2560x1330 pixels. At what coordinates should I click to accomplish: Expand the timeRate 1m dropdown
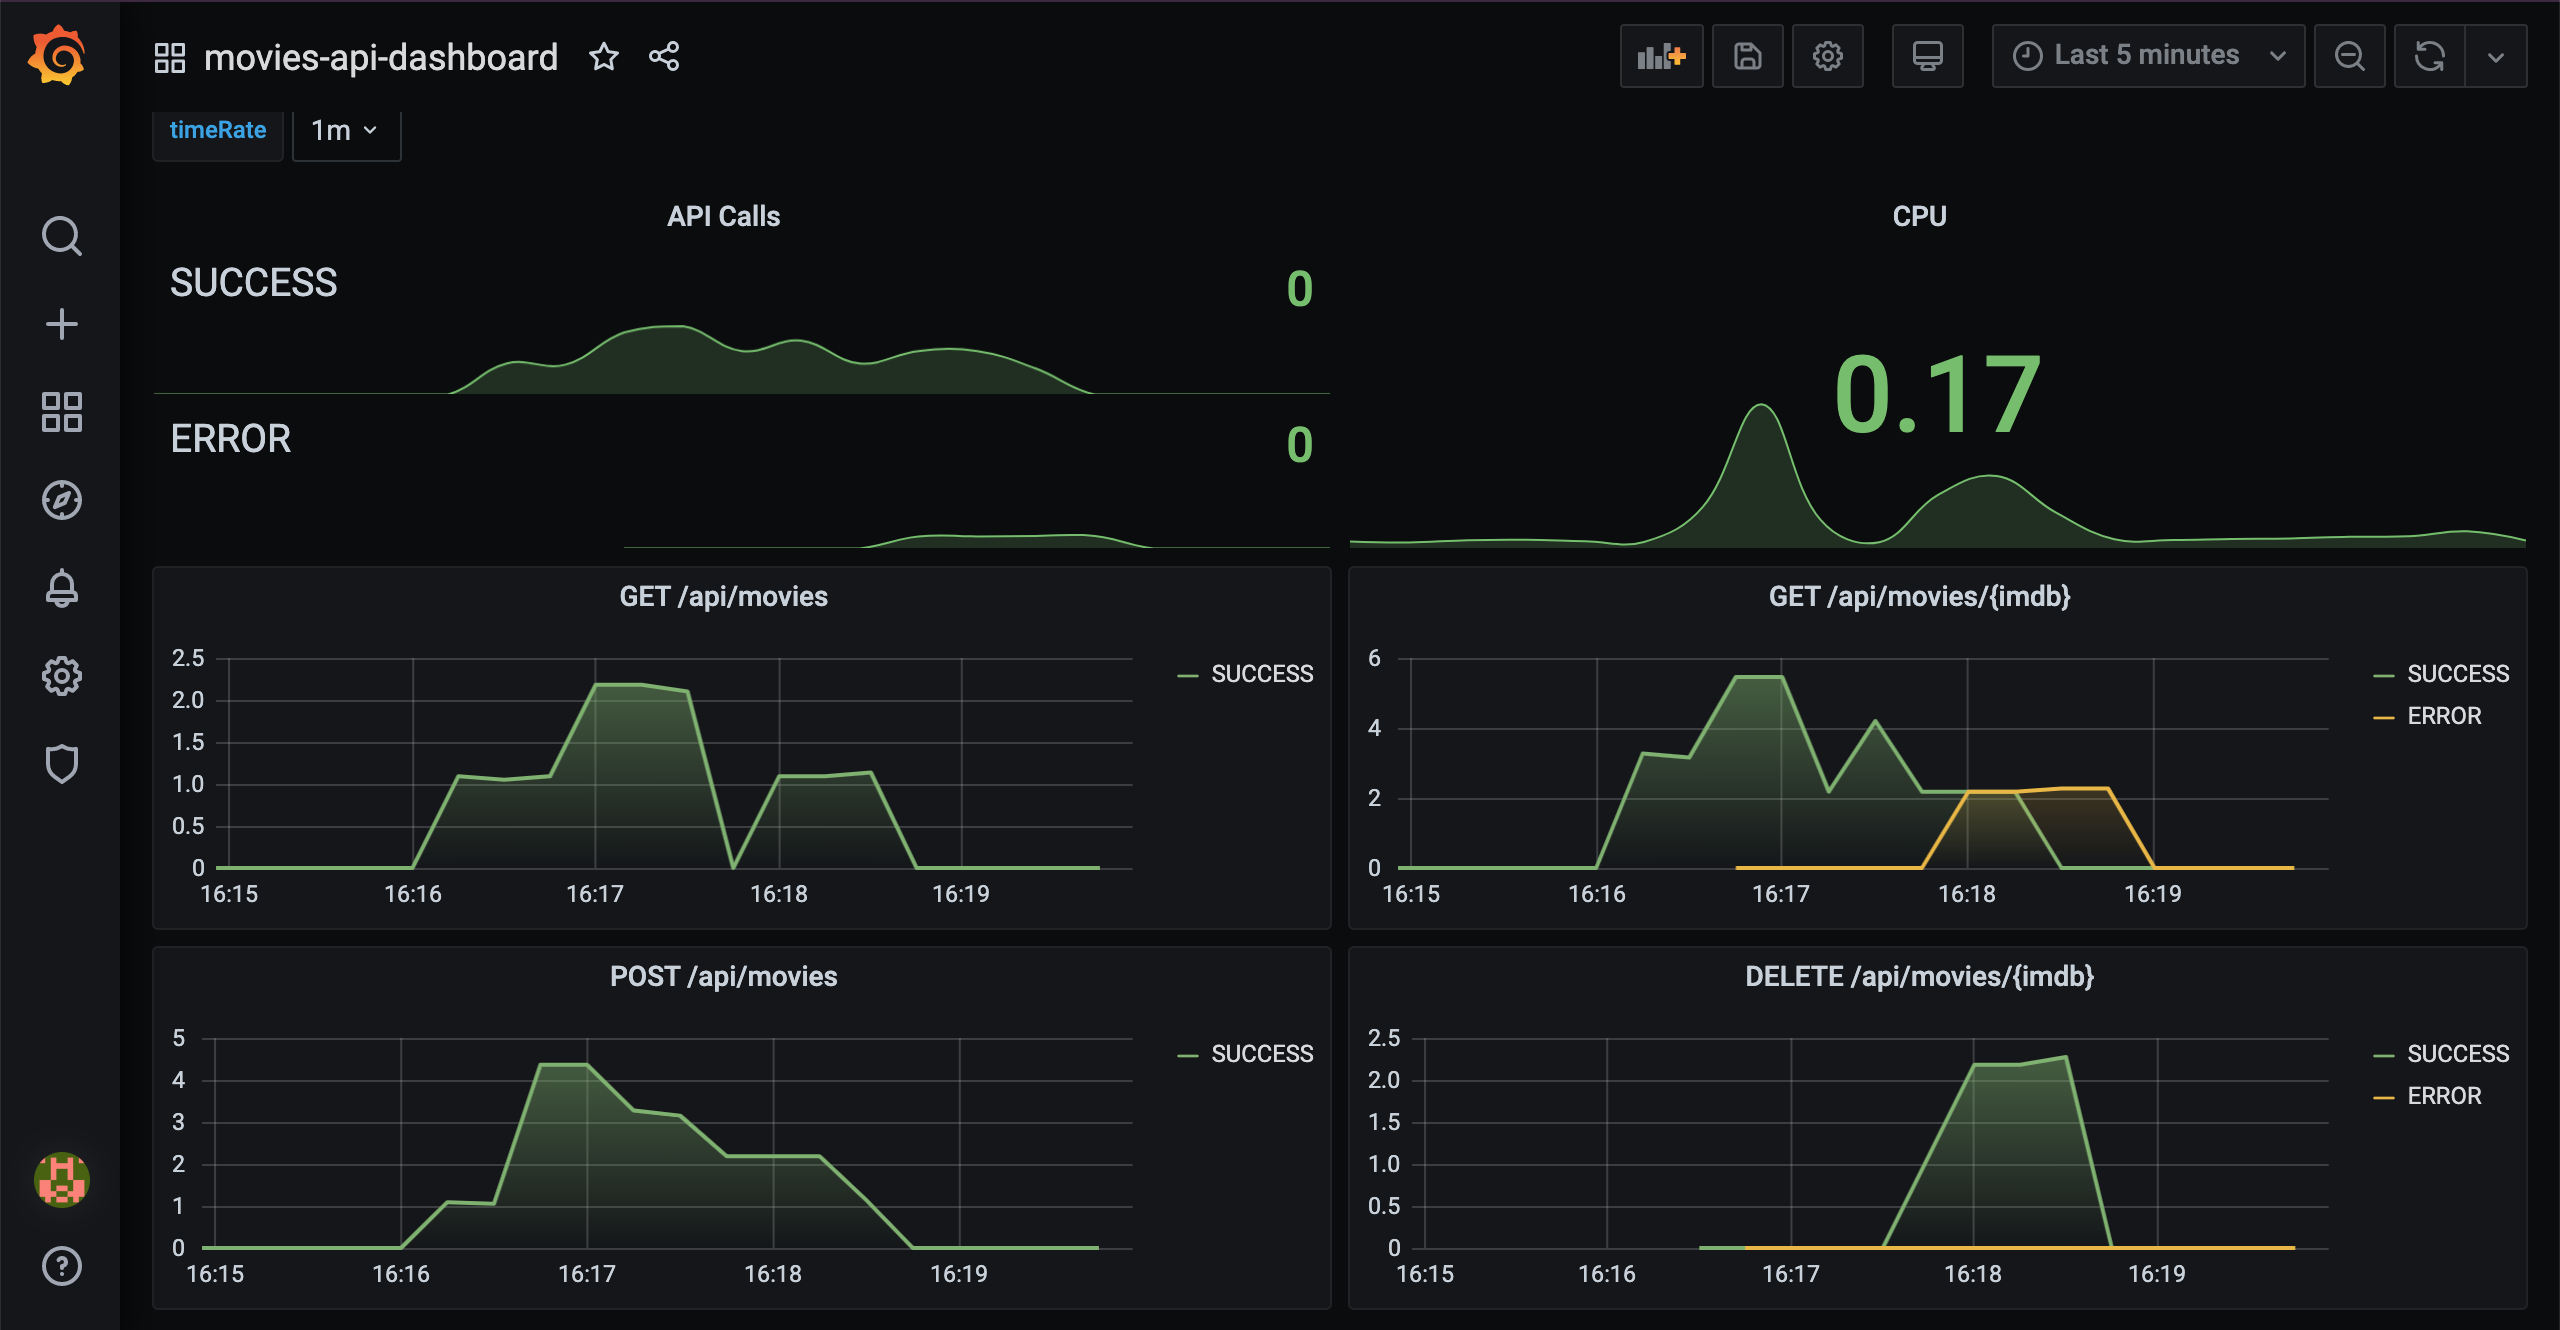(345, 131)
